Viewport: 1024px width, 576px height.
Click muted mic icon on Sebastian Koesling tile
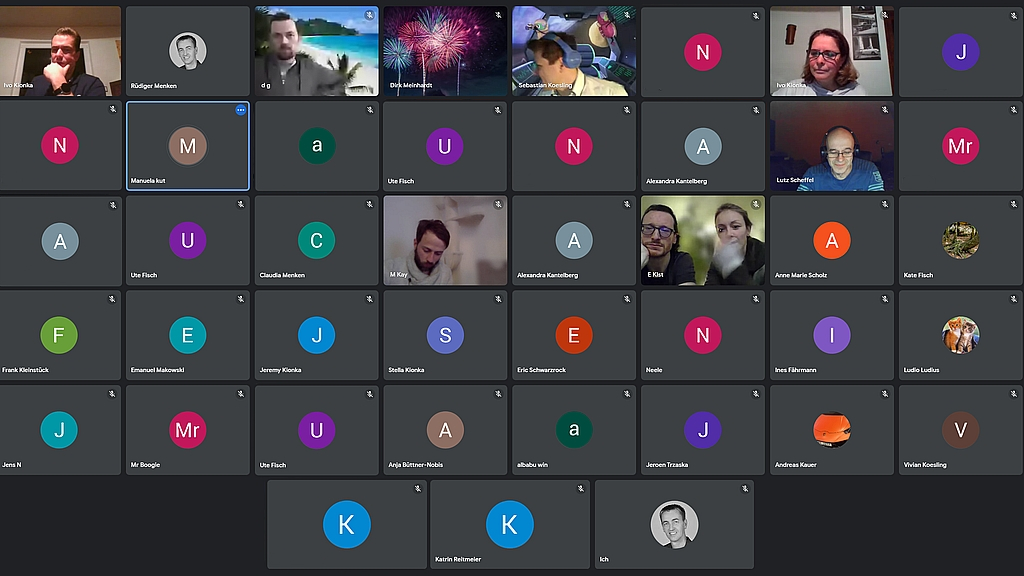627,15
